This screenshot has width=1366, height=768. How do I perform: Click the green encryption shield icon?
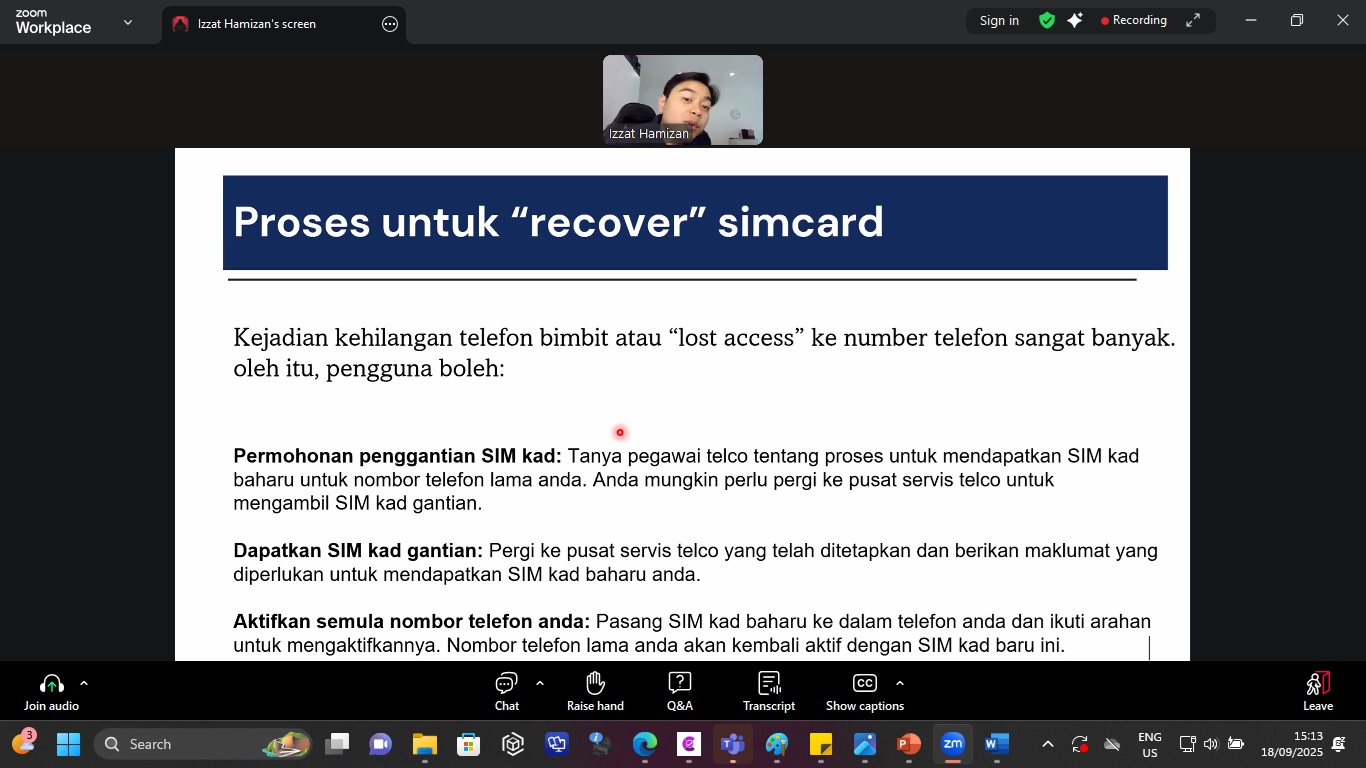click(1047, 20)
